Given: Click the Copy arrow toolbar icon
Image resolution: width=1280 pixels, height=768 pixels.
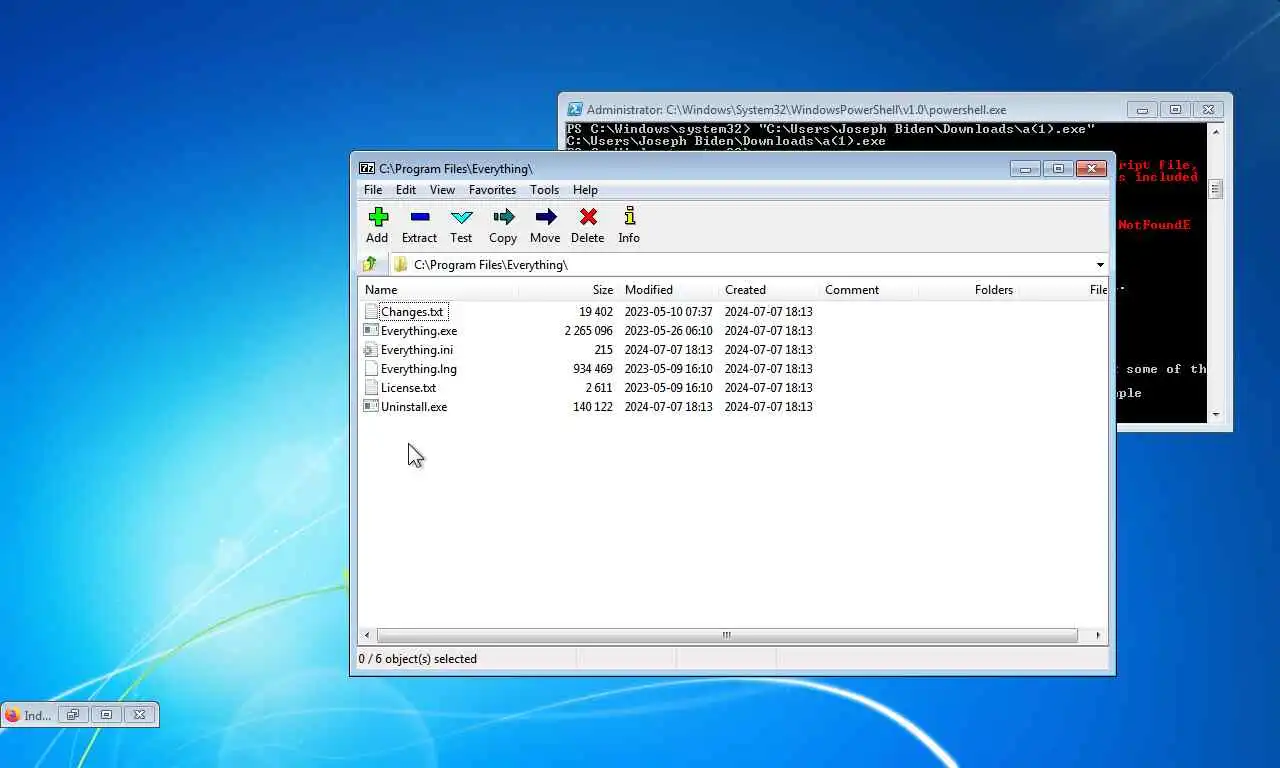Looking at the screenshot, I should tap(503, 216).
